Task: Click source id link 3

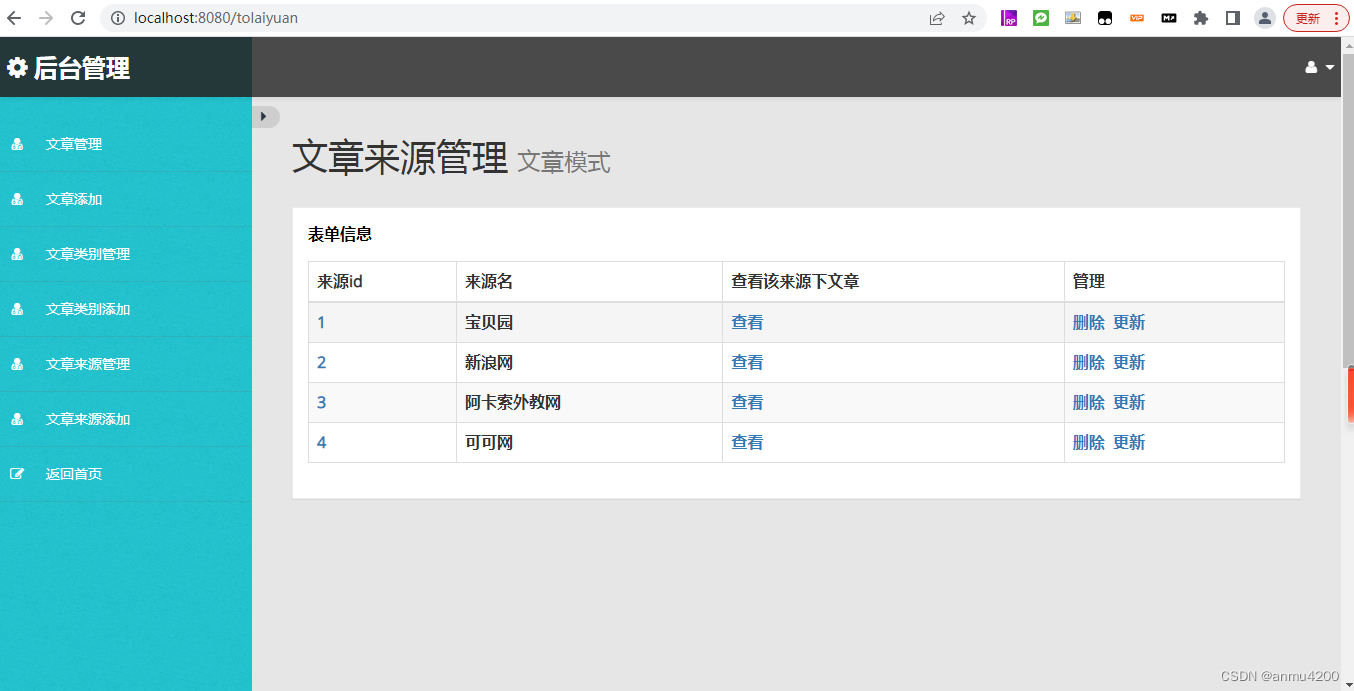Action: [x=321, y=402]
